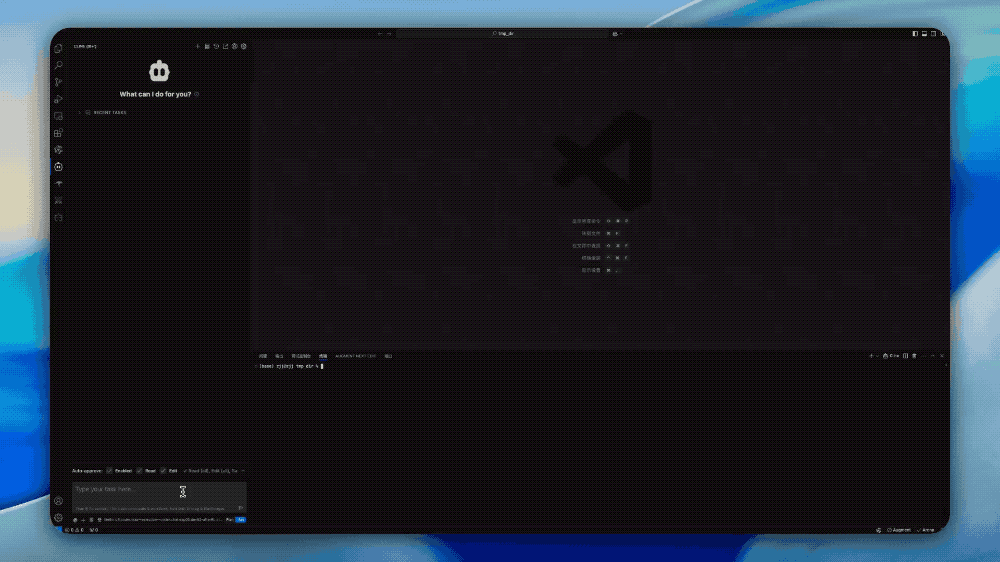
Task: Add a new terminal with the plus button
Action: coord(871,356)
